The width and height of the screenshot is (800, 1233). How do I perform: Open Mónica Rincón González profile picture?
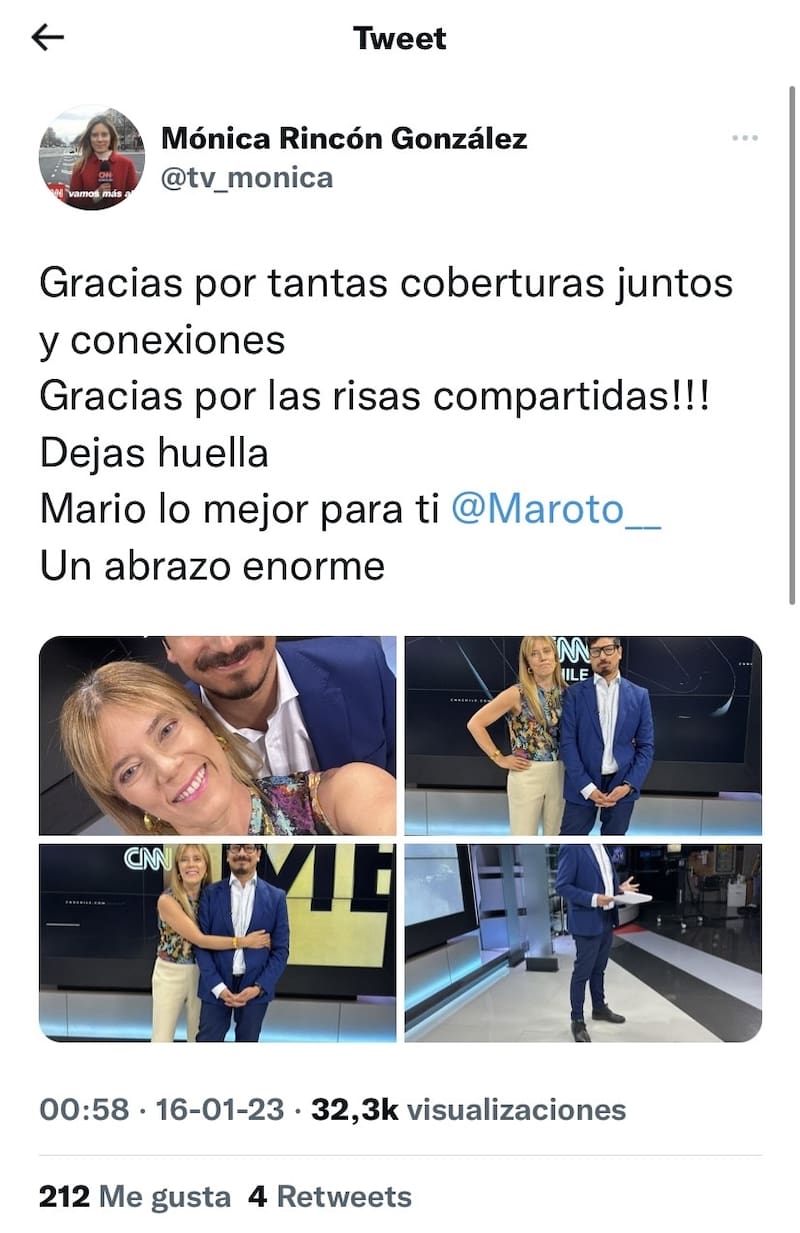[x=92, y=158]
